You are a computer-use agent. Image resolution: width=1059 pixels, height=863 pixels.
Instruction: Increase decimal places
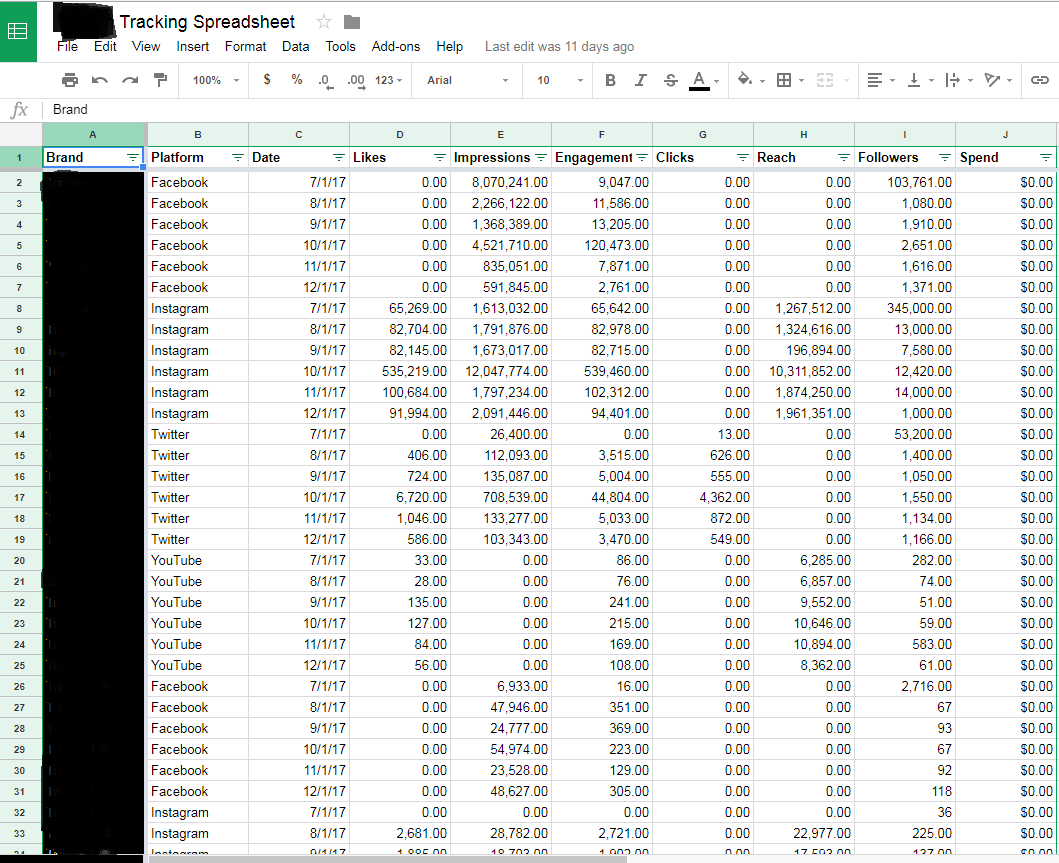coord(357,81)
